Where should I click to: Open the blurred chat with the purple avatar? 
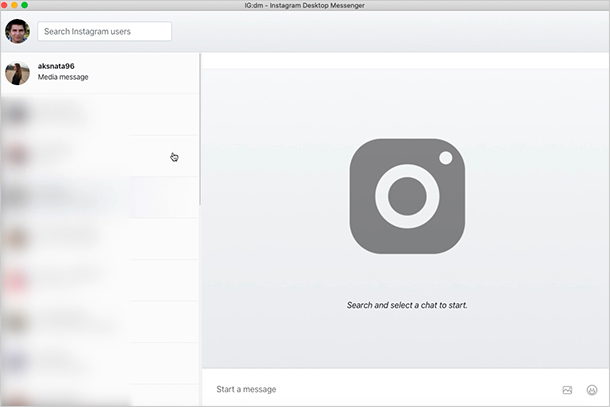[x=100, y=362]
